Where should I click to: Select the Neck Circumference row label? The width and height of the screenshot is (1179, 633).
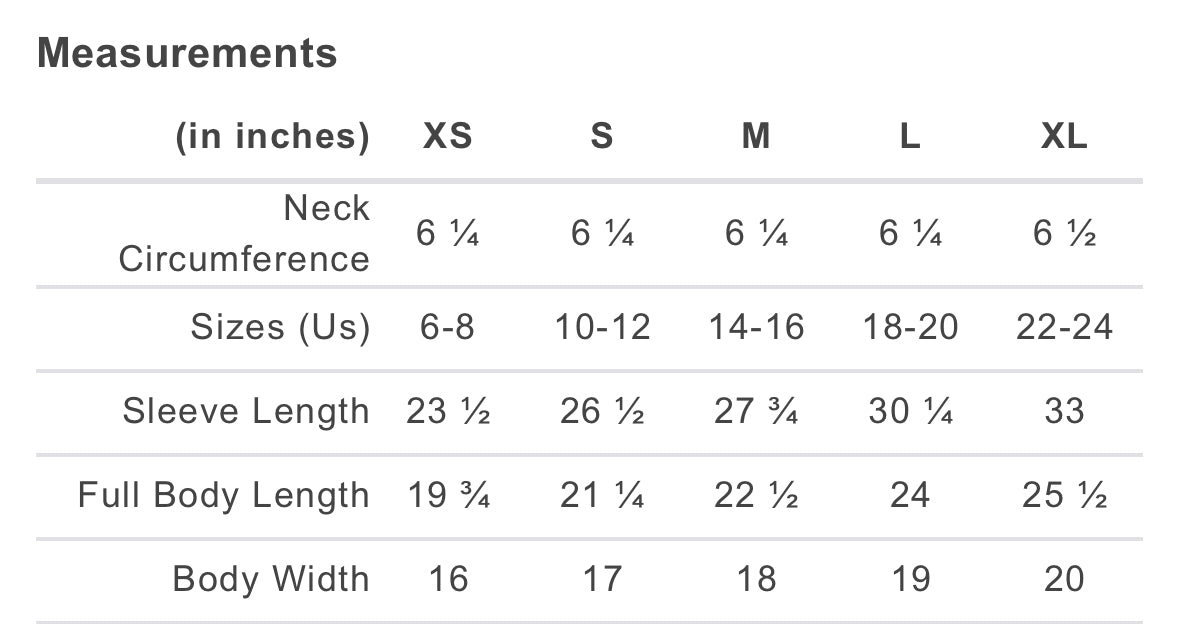point(245,234)
